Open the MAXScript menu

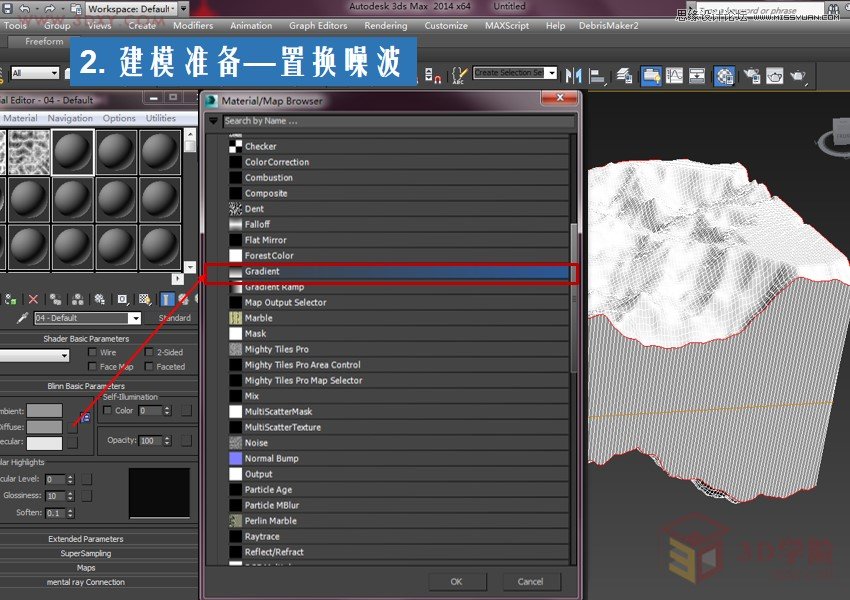pos(507,25)
